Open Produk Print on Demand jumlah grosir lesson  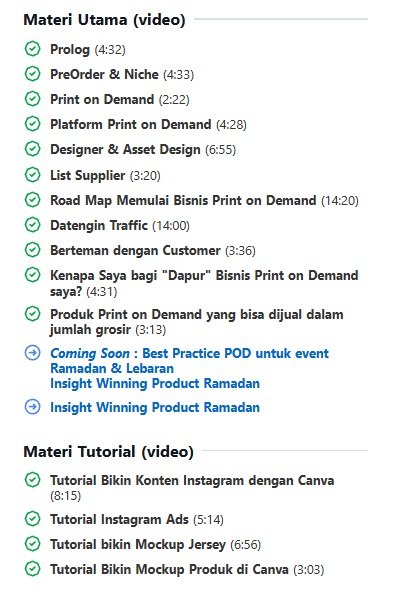197,322
